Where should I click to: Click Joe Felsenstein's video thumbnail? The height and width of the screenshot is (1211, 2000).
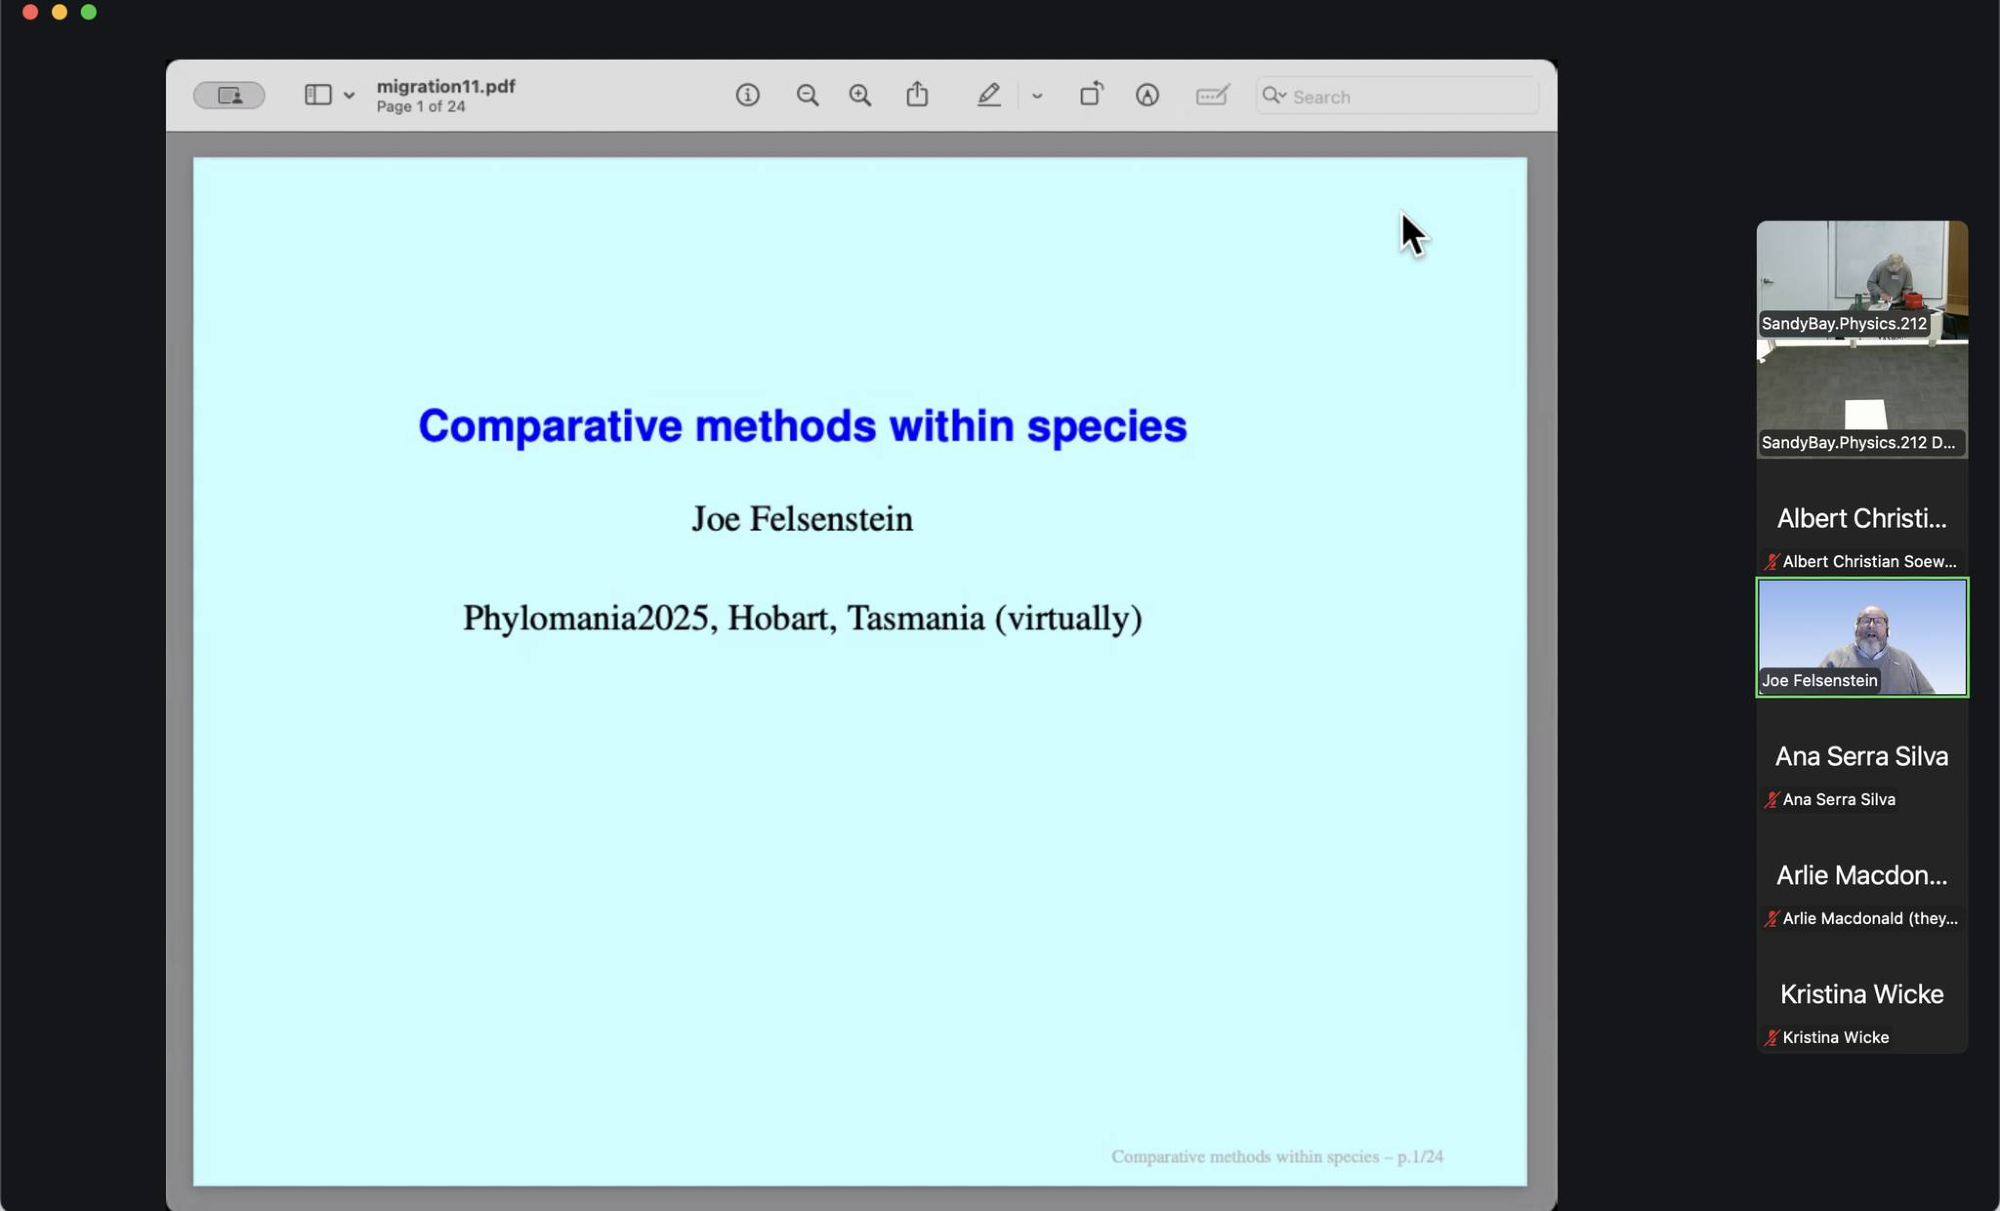[x=1862, y=637]
